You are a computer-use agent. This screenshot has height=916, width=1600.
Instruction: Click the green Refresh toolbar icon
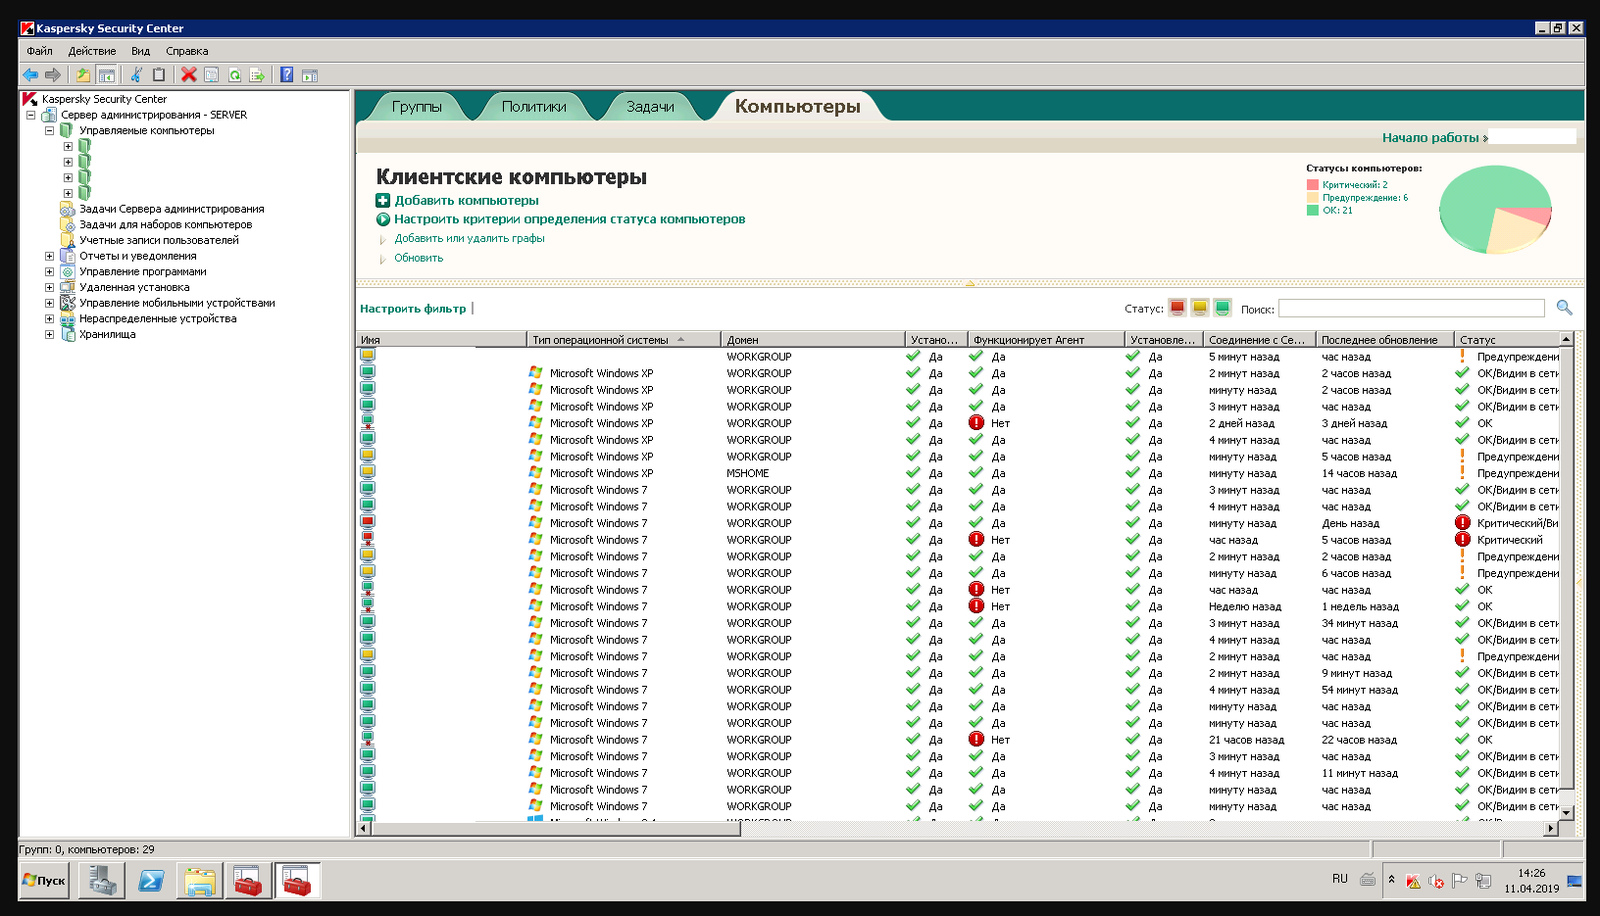click(x=234, y=75)
